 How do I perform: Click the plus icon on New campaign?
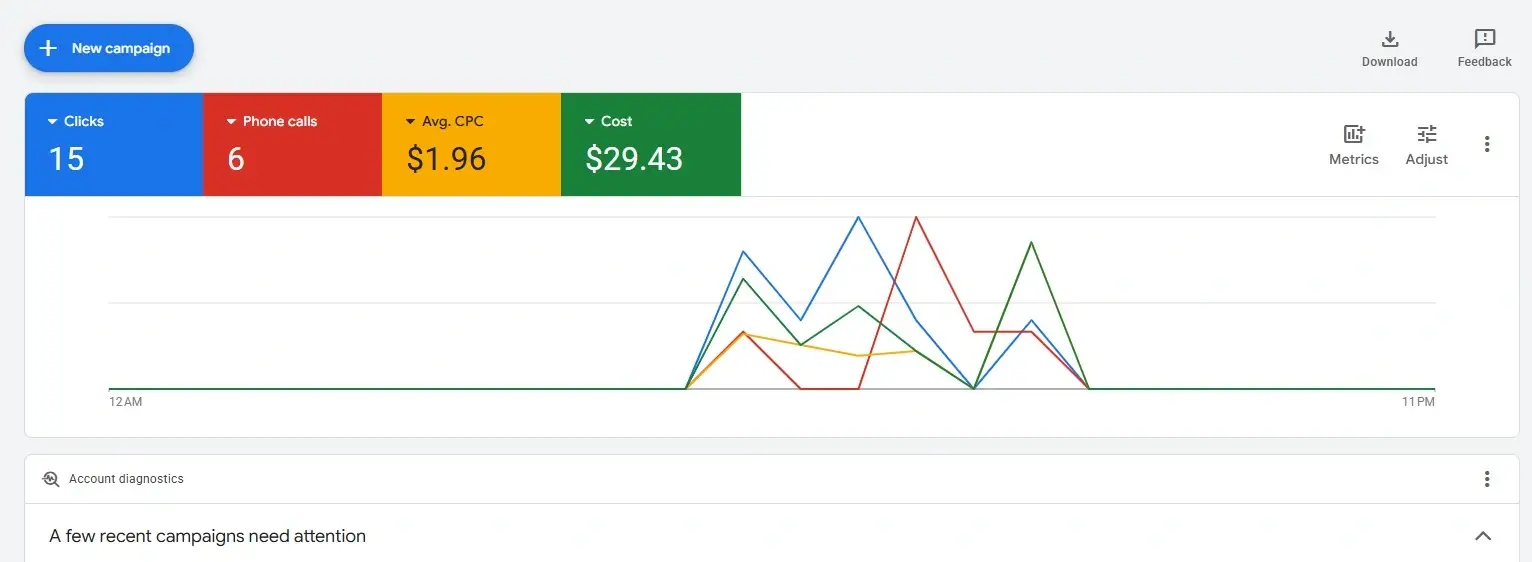[x=48, y=48]
